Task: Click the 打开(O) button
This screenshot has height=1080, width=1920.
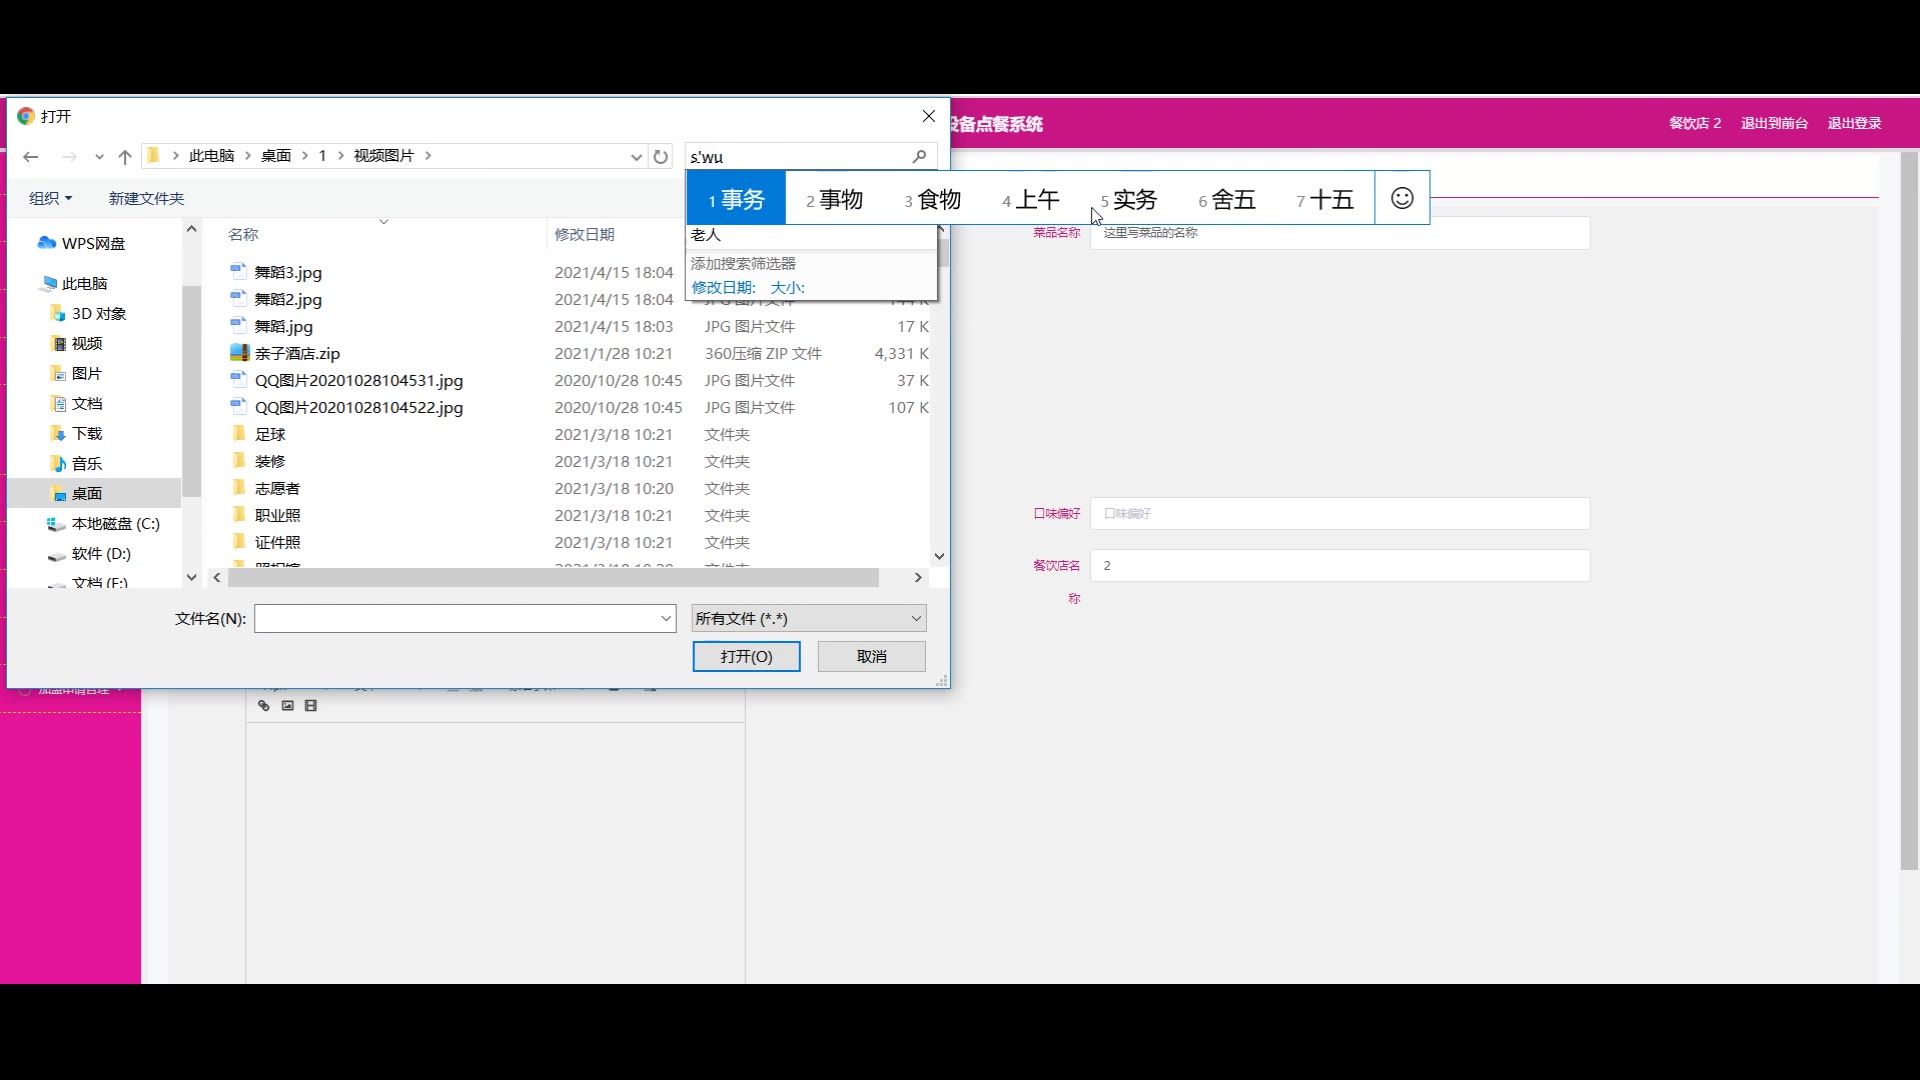Action: pyautogui.click(x=746, y=657)
